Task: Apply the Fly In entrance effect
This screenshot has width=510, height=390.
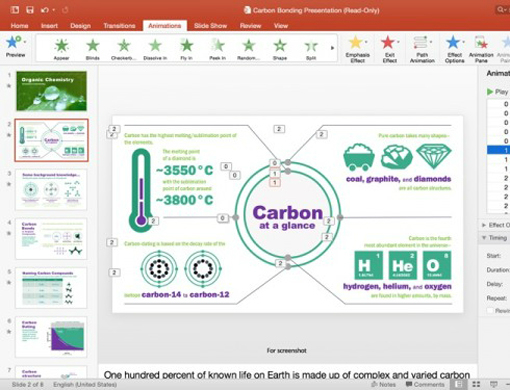Action: [x=186, y=49]
